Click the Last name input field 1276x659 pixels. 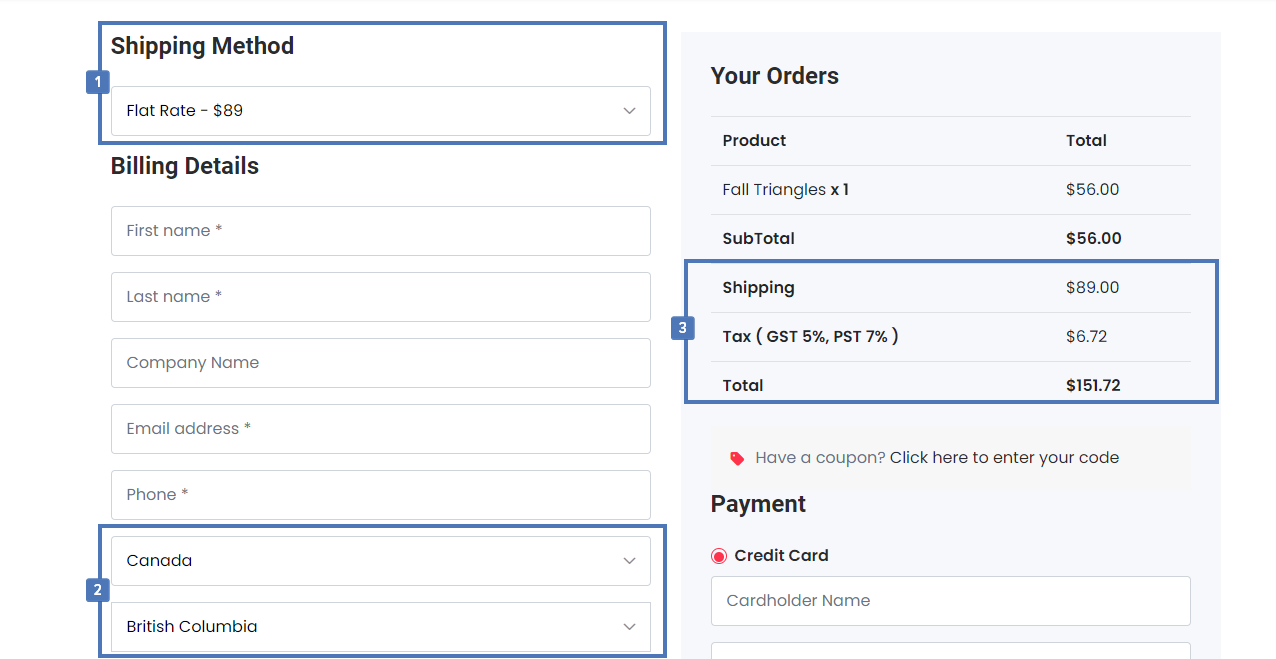click(x=380, y=297)
